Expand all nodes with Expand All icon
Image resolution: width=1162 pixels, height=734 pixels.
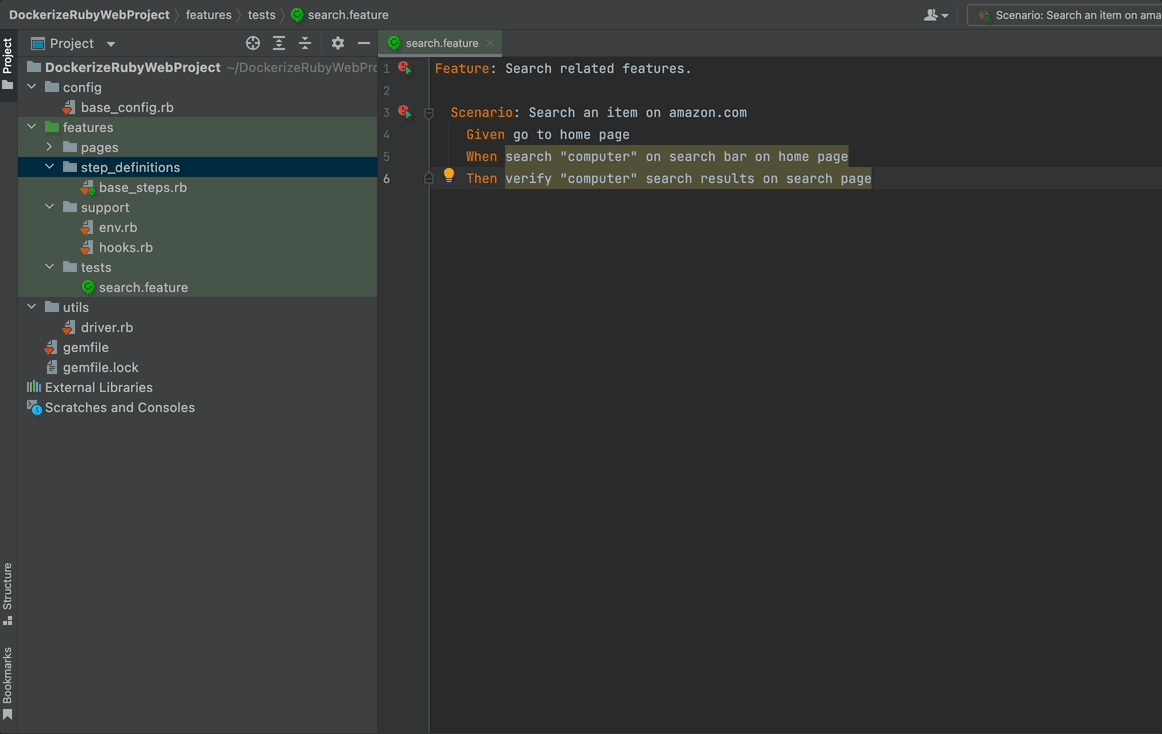(278, 43)
